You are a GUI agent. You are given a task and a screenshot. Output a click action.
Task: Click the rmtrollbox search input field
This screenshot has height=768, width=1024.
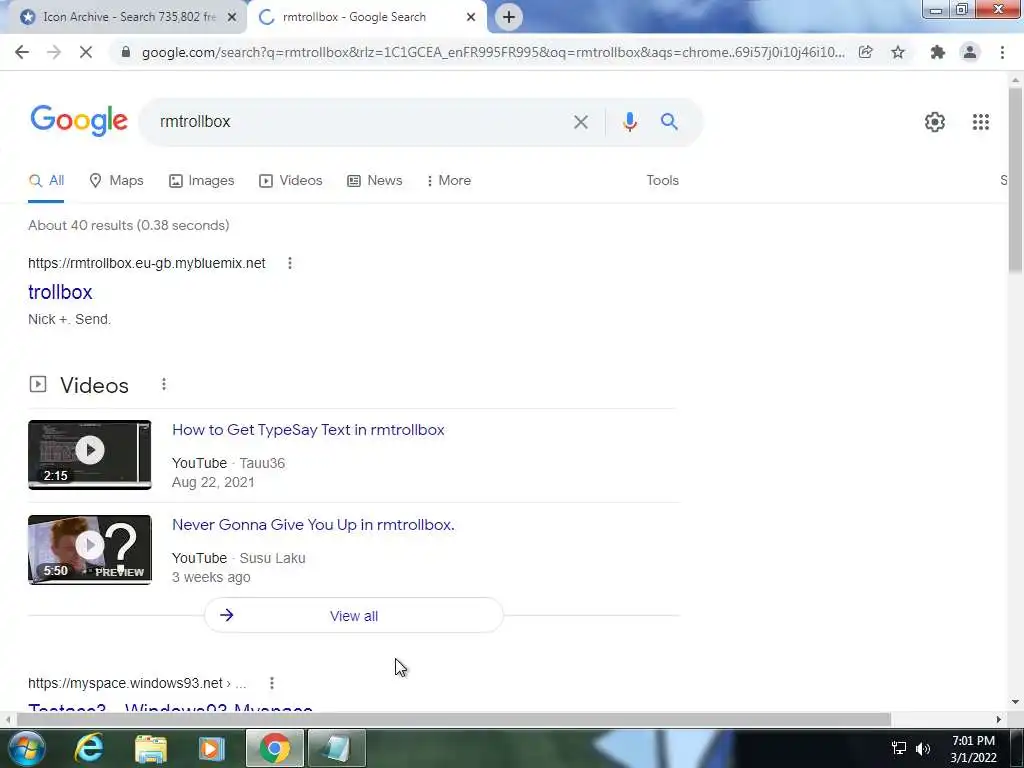tap(359, 122)
